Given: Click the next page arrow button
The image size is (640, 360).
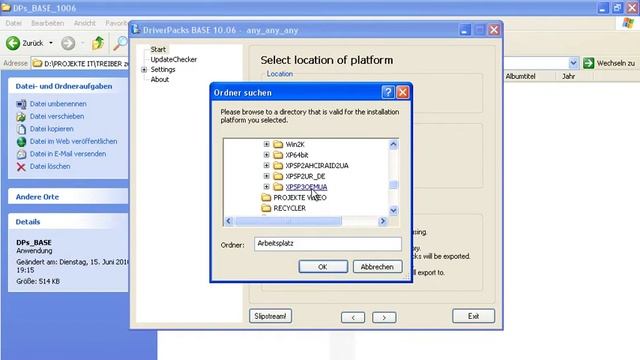Looking at the screenshot, I should (384, 317).
